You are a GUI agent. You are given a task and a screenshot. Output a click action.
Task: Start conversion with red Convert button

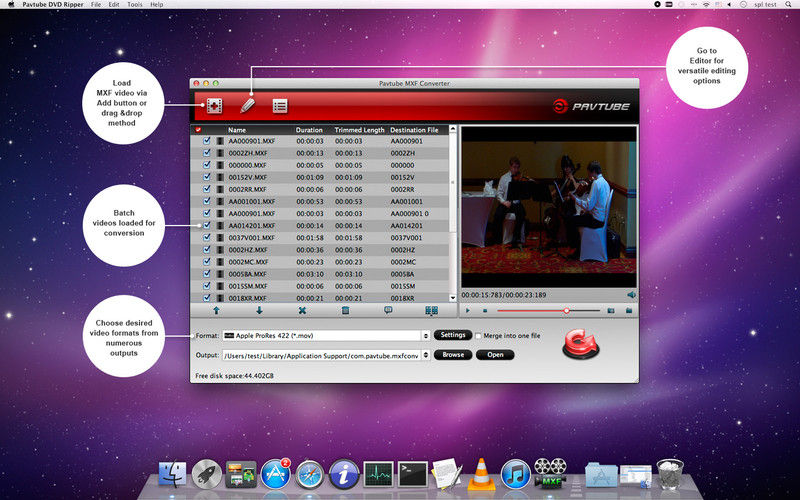(x=581, y=344)
